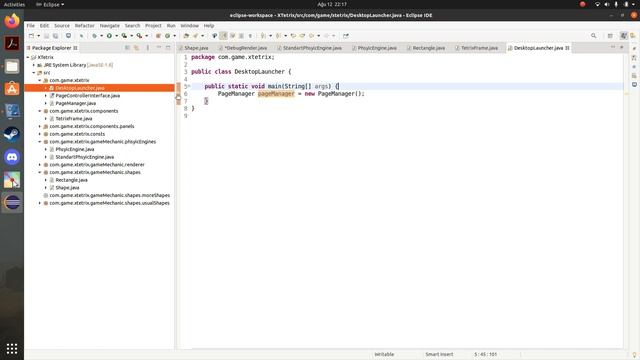Maximize the Package Explorer view
The width and height of the screenshot is (640, 360).
168,48
